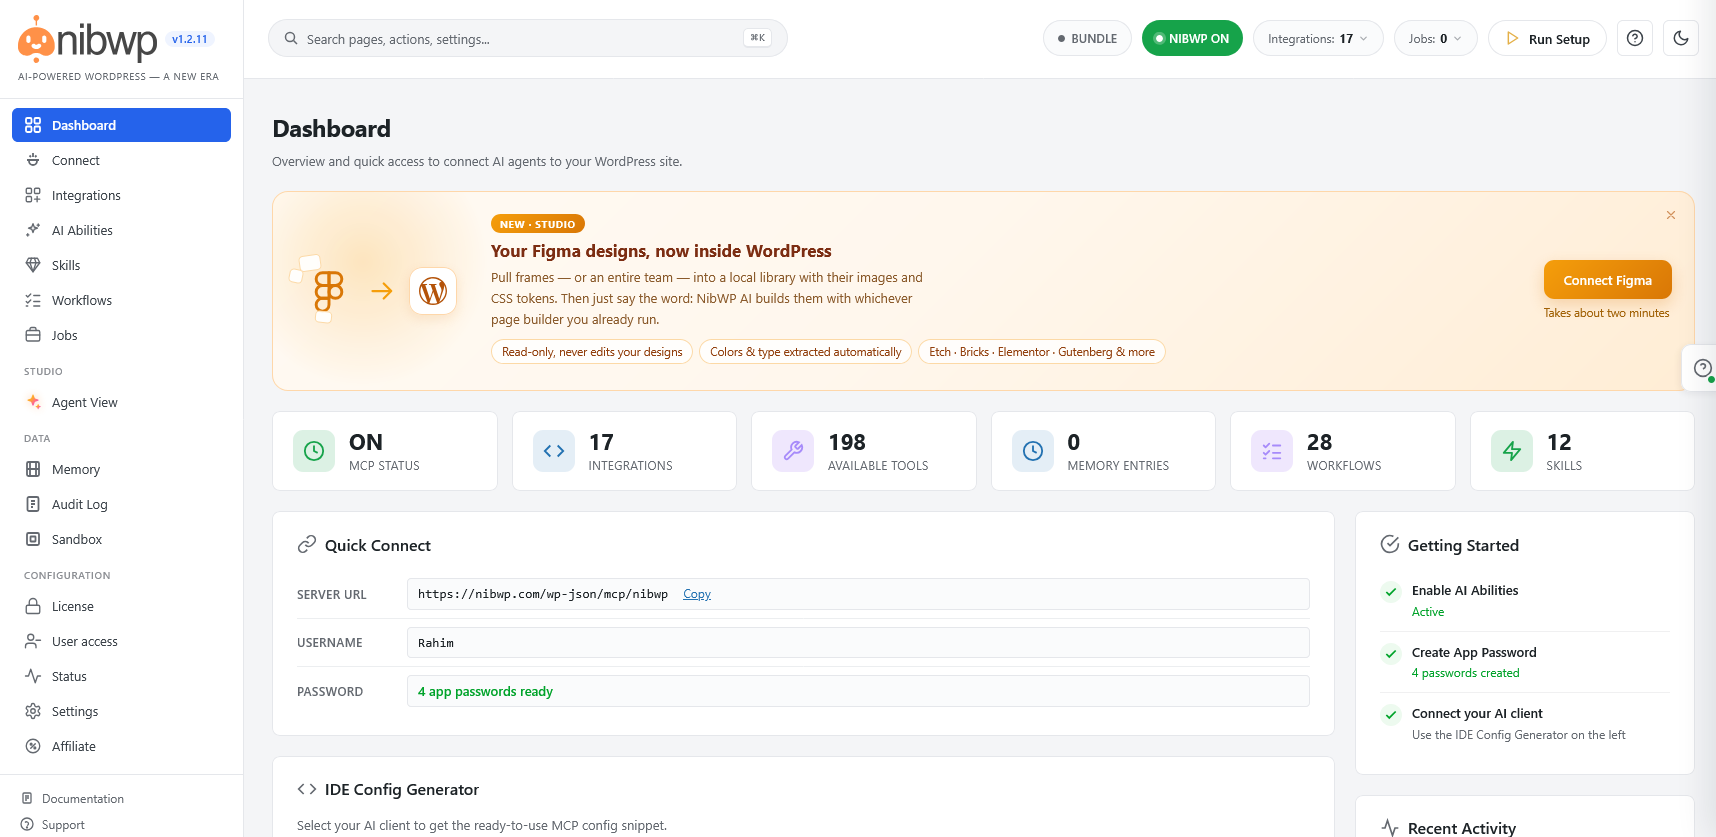The height and width of the screenshot is (837, 1716).
Task: Click the Quick Connect link icon
Action: (307, 545)
